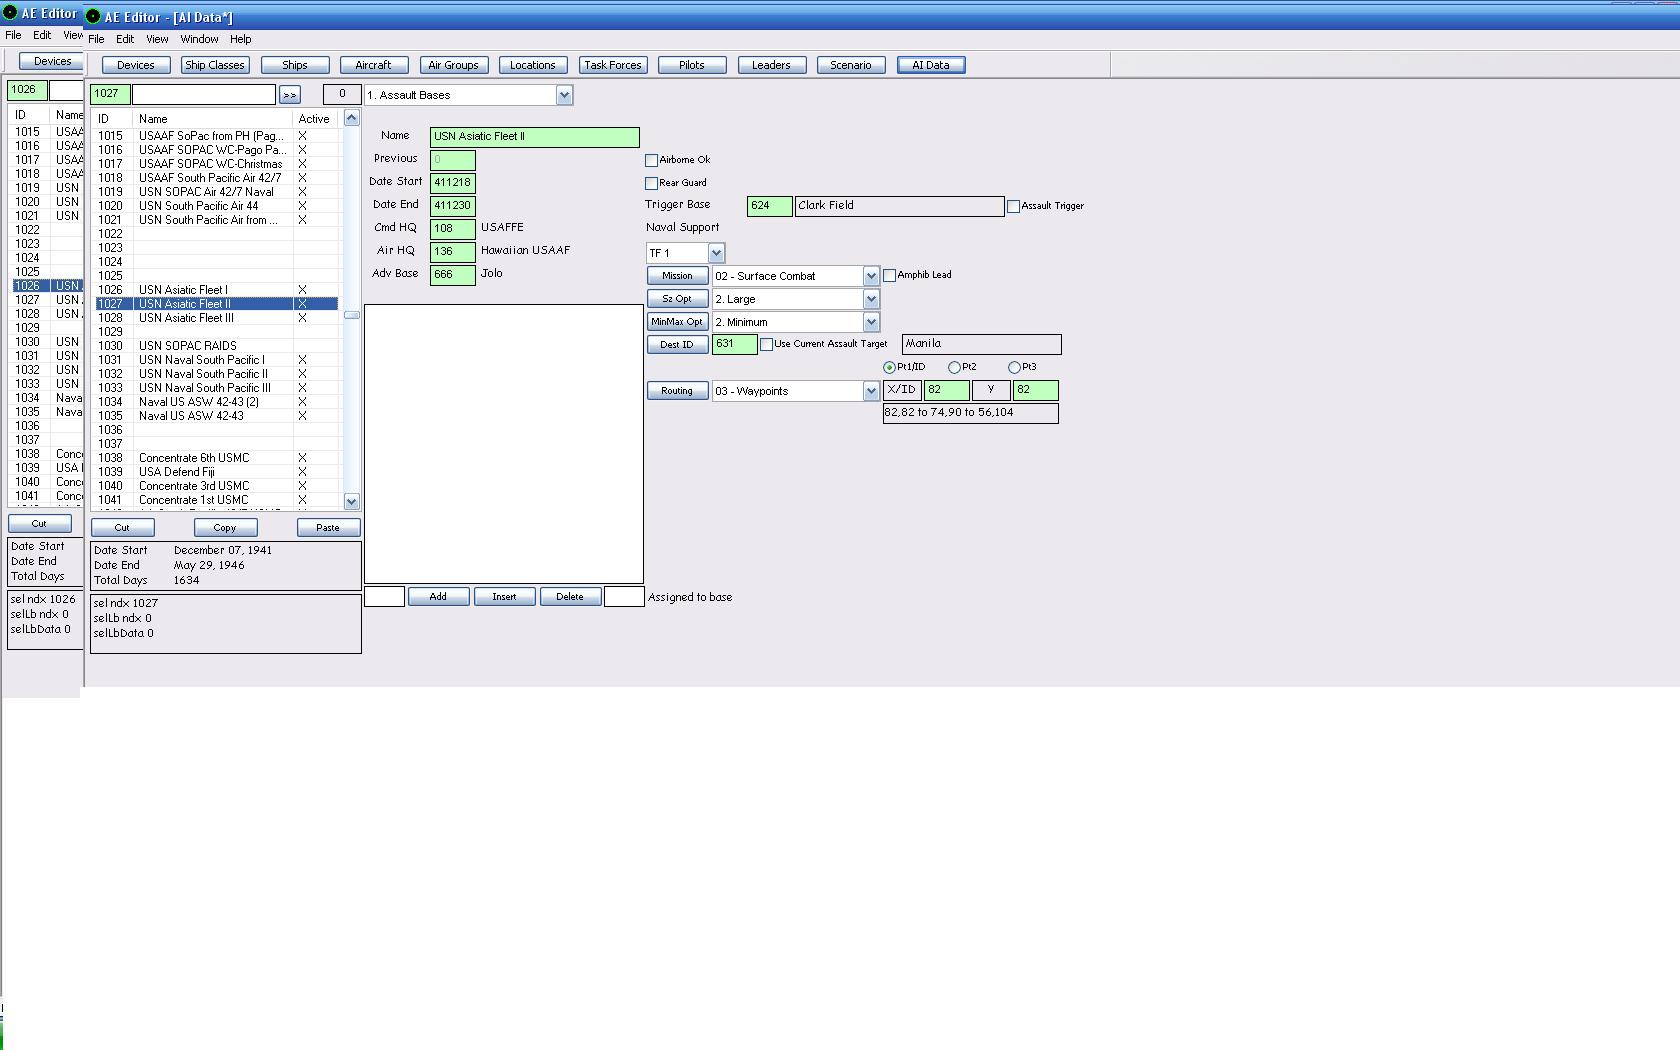Toggle the Rear Guard checkbox
The image size is (1680, 1050).
[x=651, y=183]
